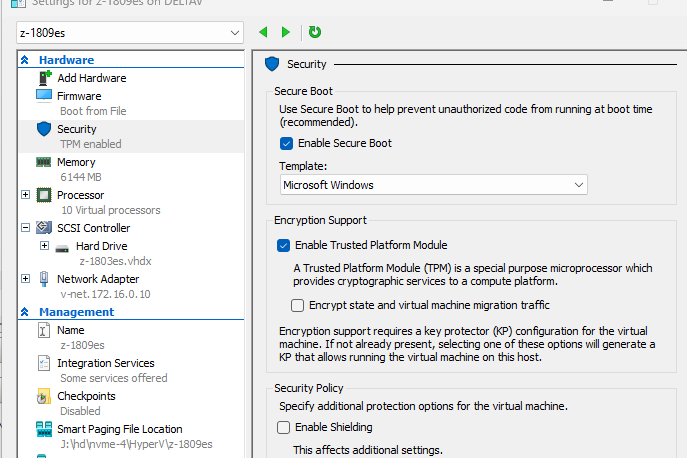Click 'Boot from File' text under Firmware
The height and width of the screenshot is (458, 687).
93,111
